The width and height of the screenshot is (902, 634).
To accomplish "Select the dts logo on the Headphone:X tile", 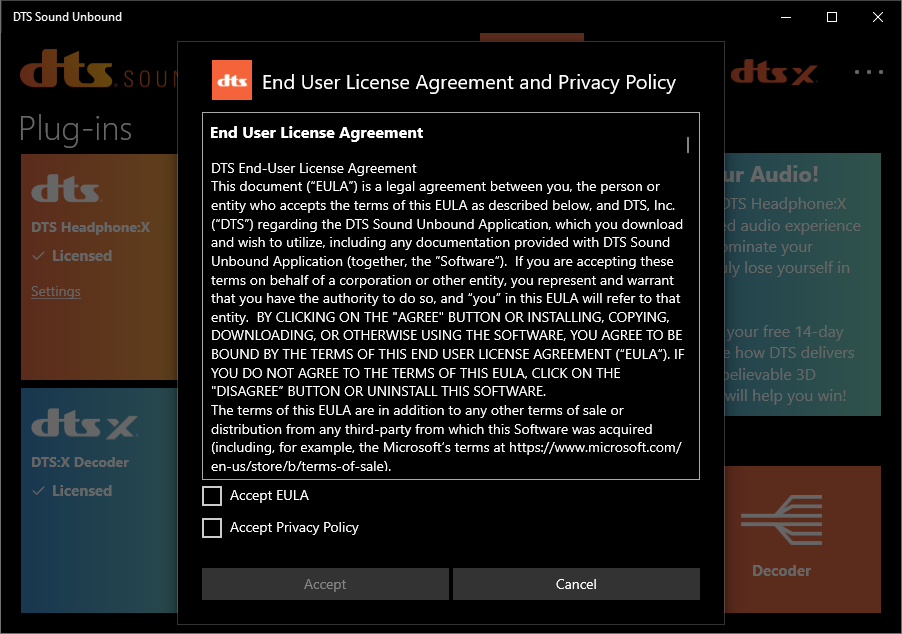I will coord(66,189).
